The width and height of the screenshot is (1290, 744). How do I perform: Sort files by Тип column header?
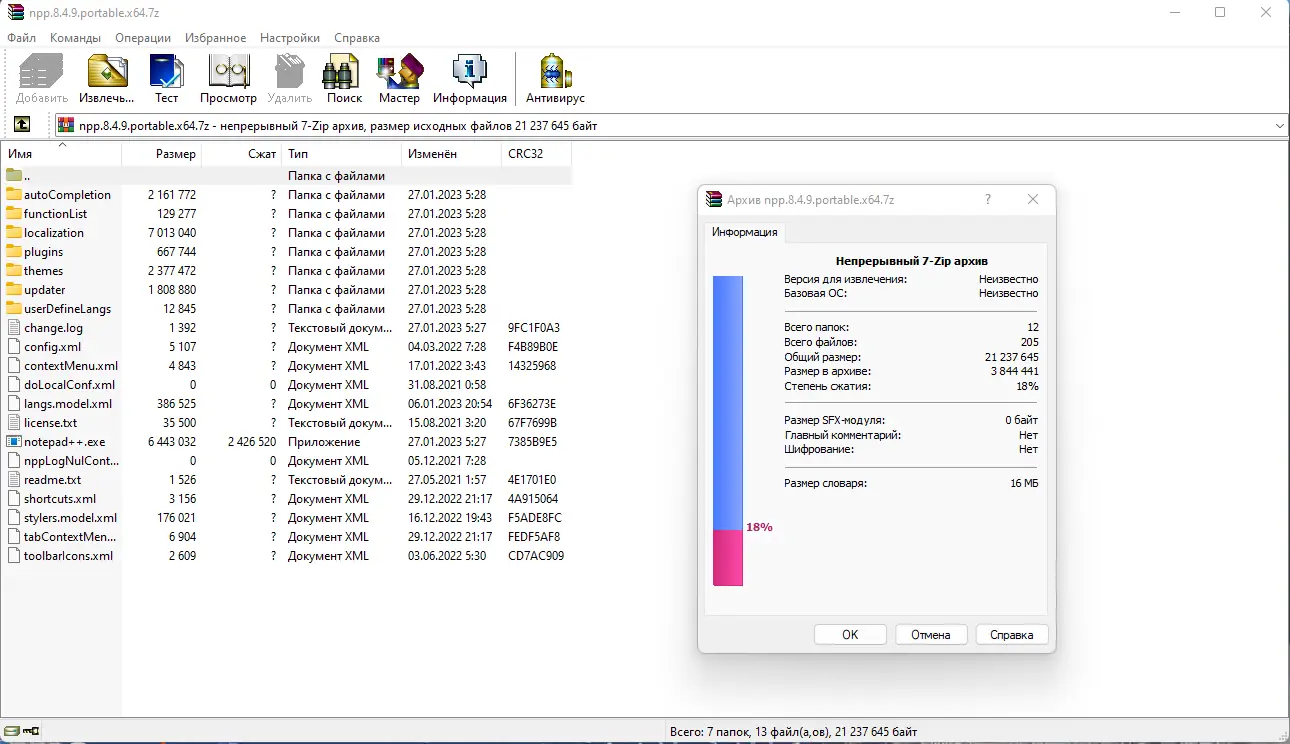point(342,155)
